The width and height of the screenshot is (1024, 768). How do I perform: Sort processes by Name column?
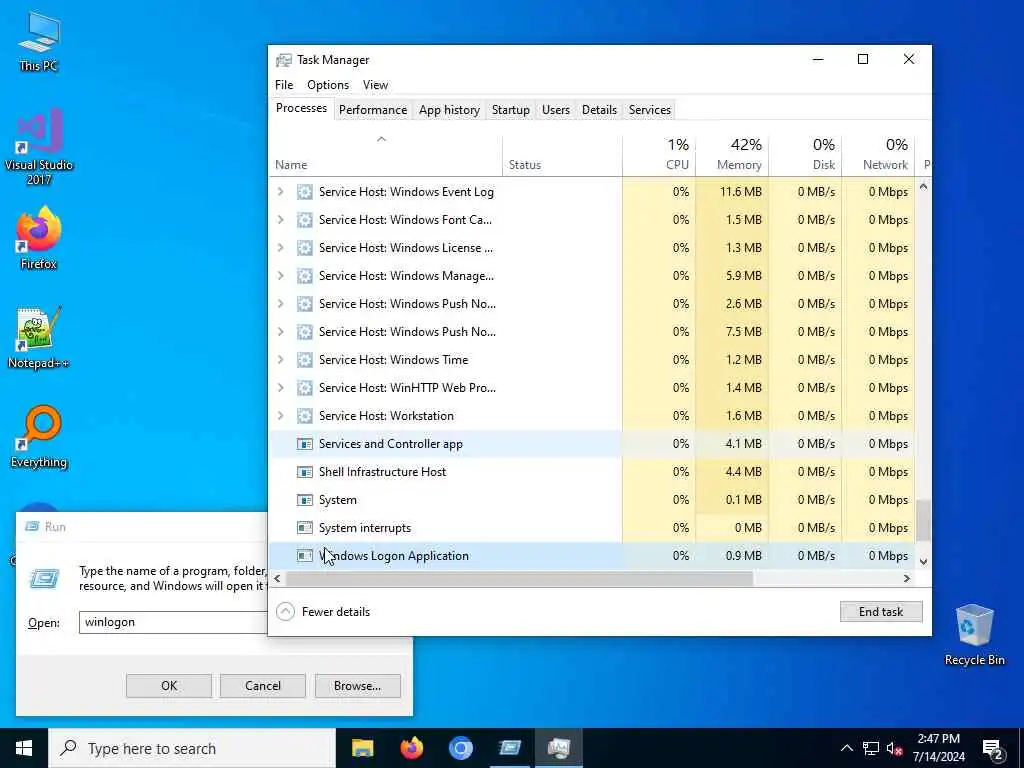click(385, 155)
